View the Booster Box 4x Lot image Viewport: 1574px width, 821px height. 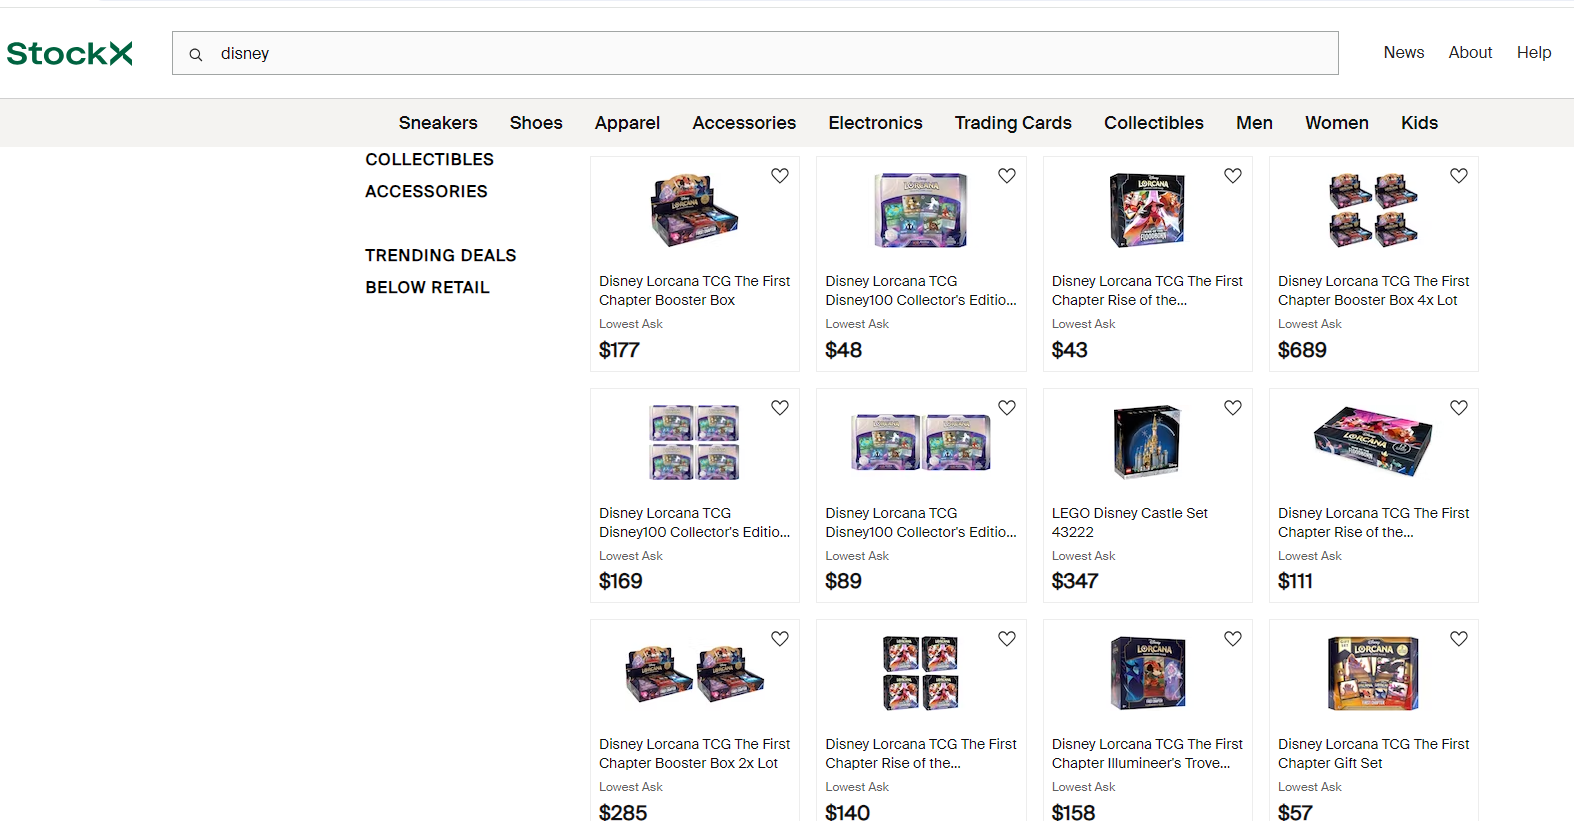coord(1374,211)
